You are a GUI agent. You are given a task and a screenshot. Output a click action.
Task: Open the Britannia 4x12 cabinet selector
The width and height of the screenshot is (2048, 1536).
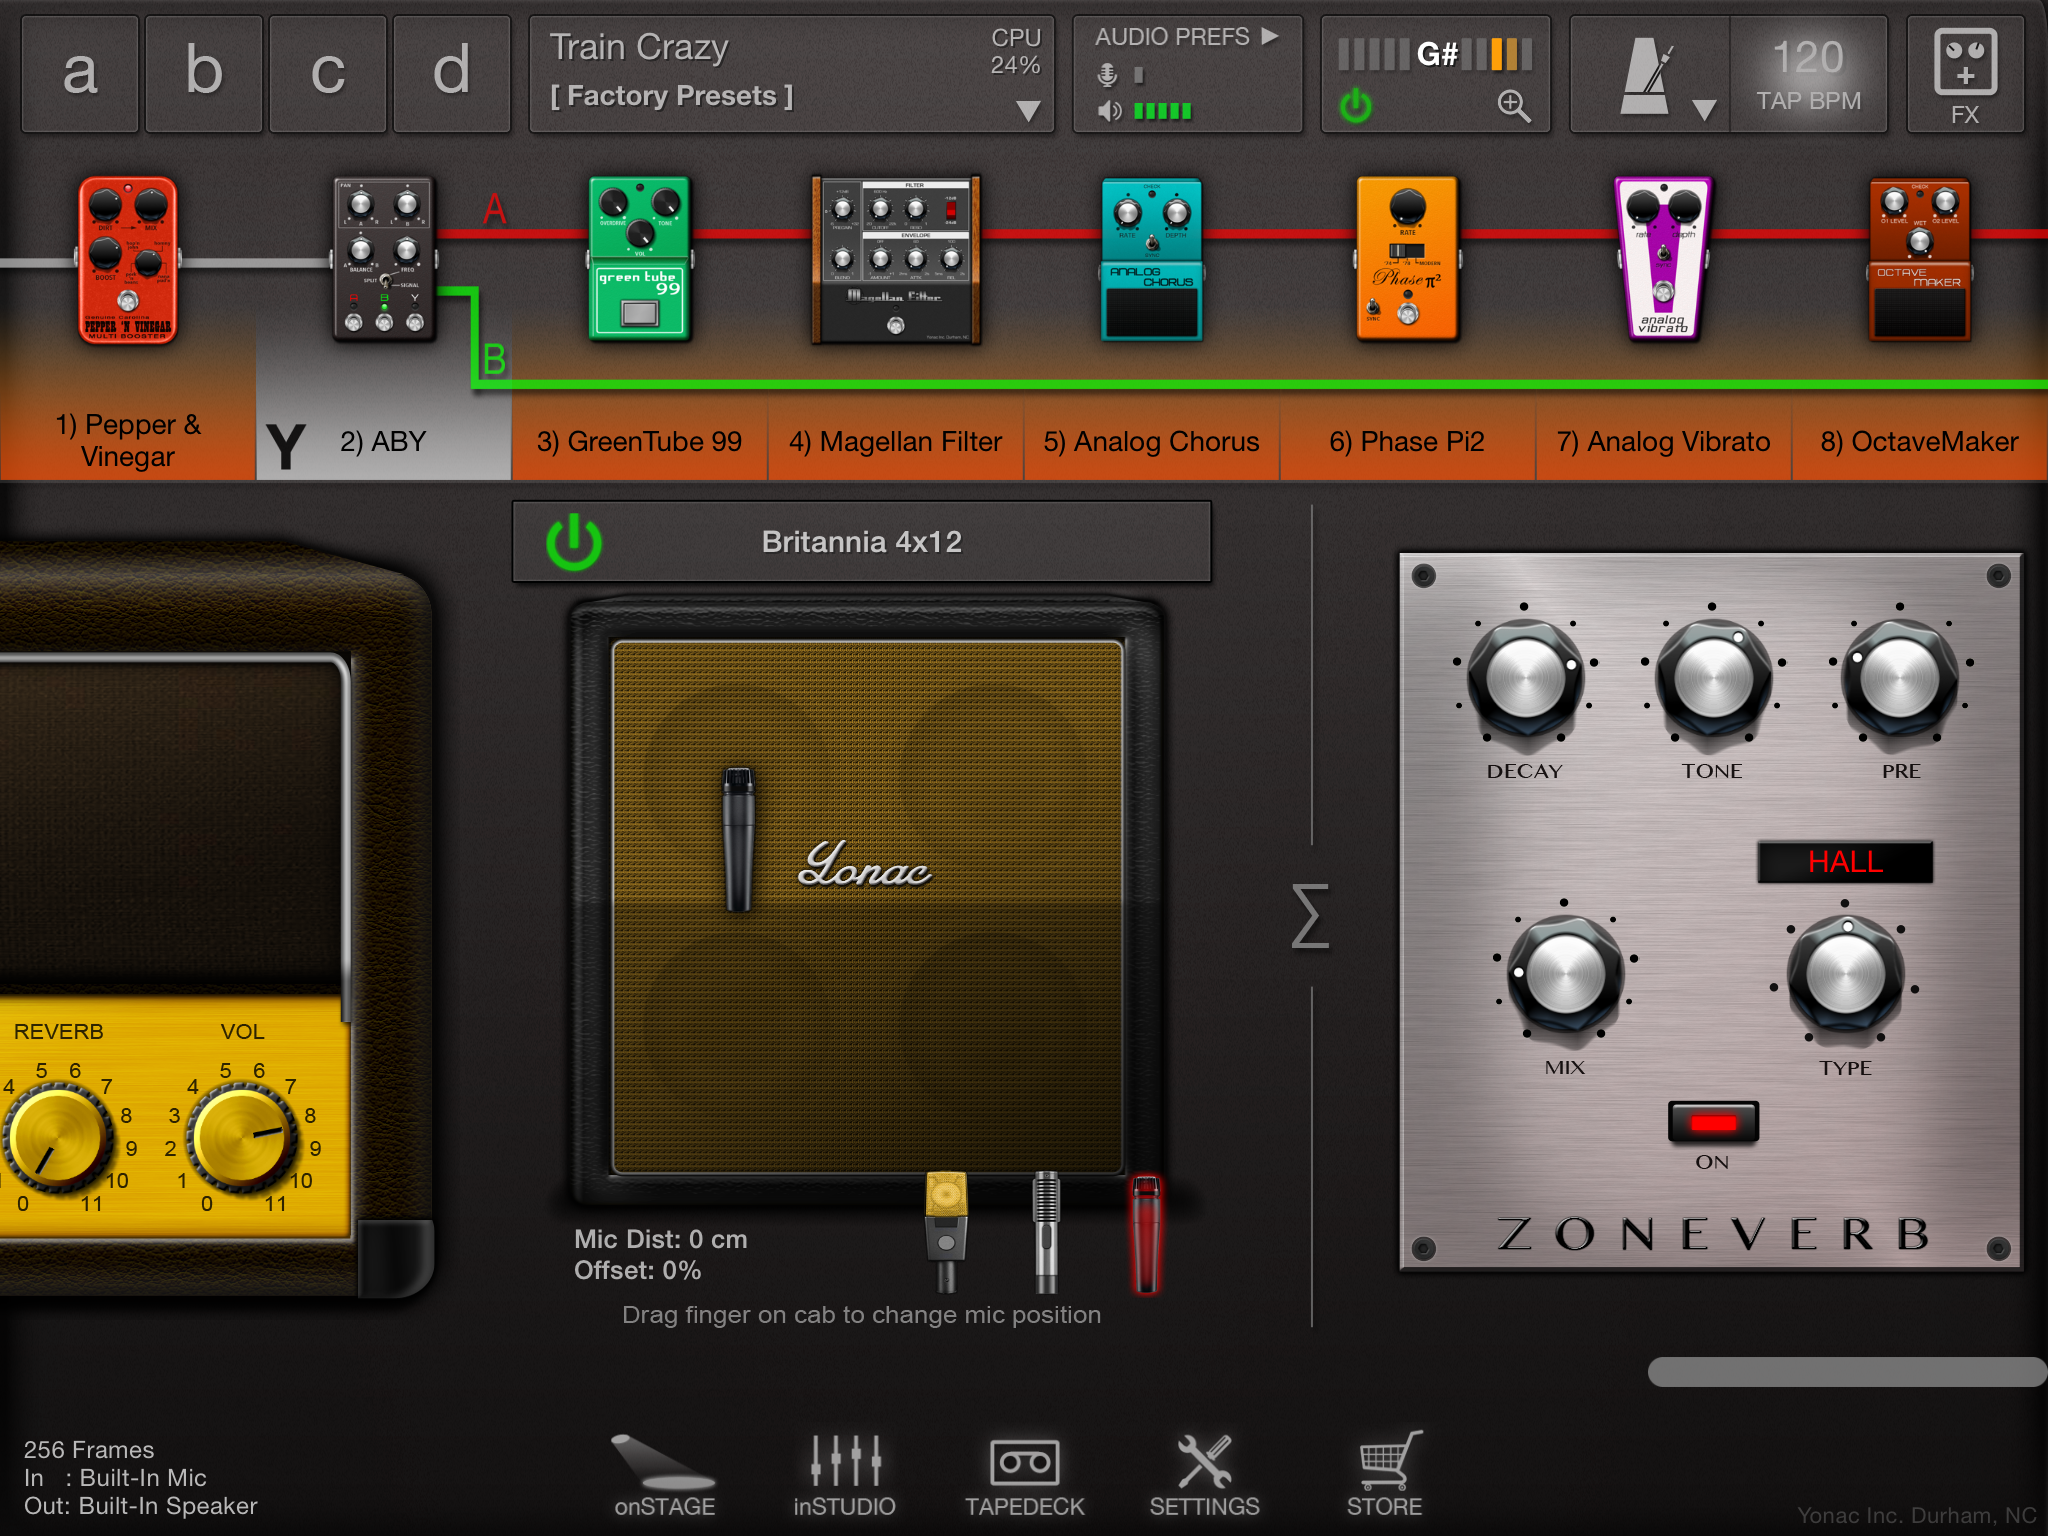click(862, 542)
